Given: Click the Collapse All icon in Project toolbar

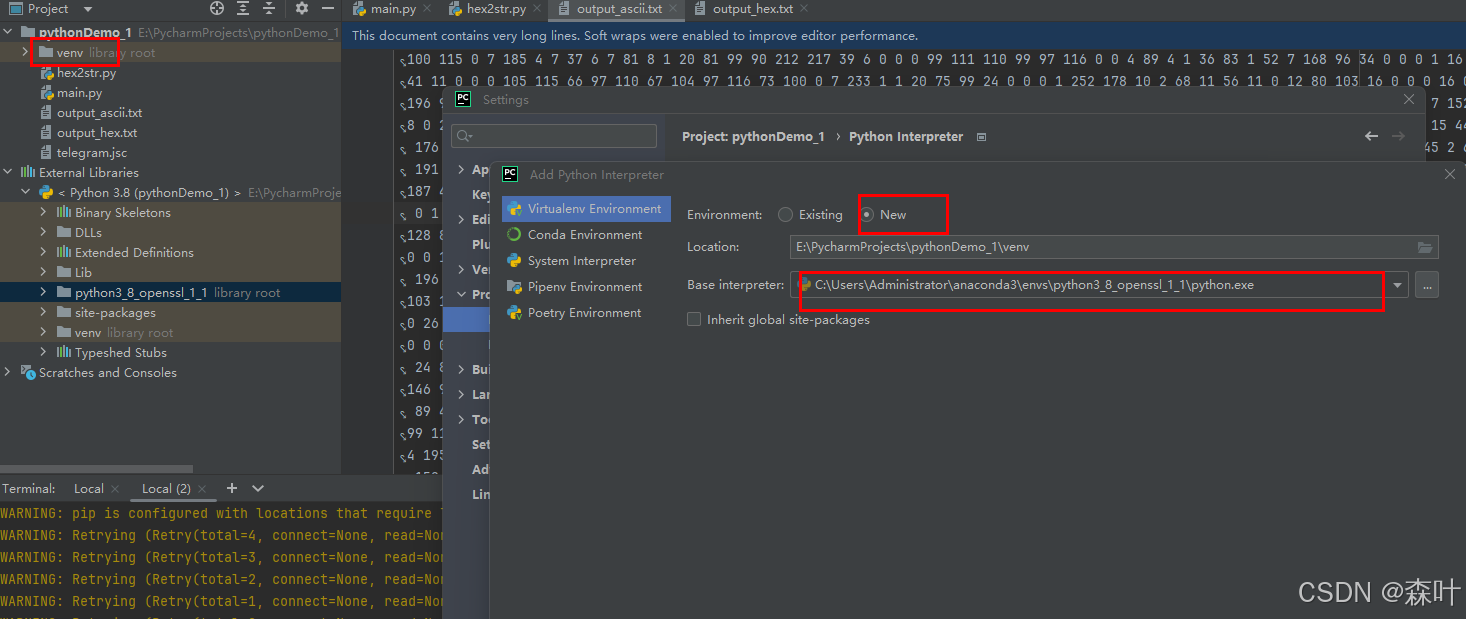Looking at the screenshot, I should point(267,8).
